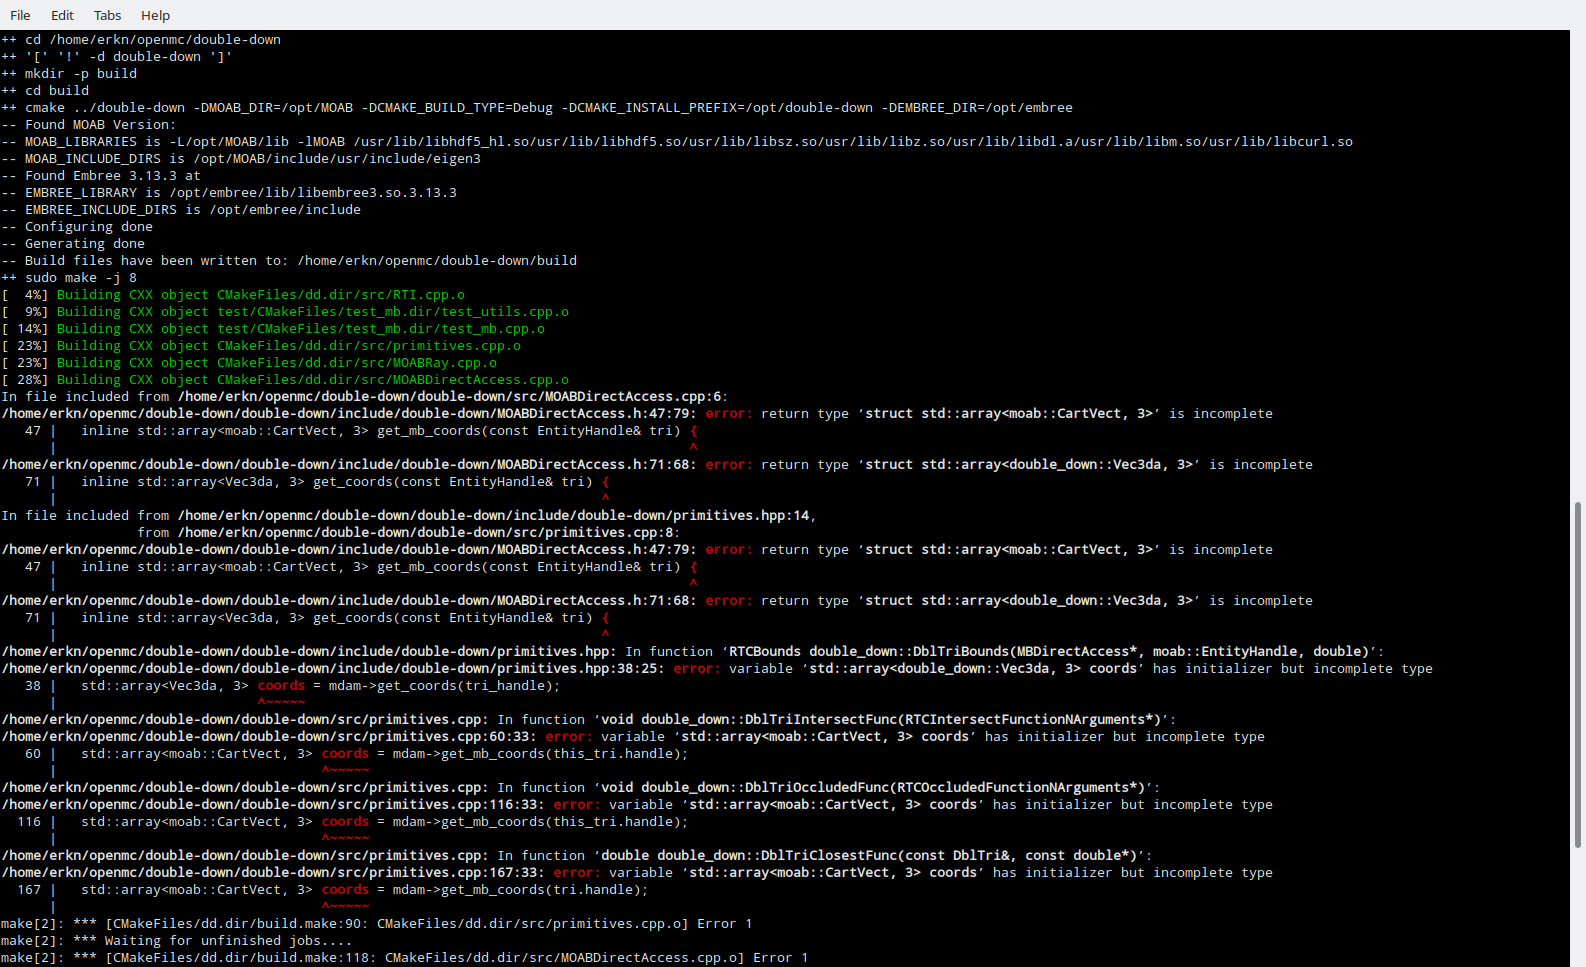This screenshot has width=1586, height=967.
Task: Click the 28% Building MOABDirectAccess.cpp.o line
Action: [x=285, y=380]
